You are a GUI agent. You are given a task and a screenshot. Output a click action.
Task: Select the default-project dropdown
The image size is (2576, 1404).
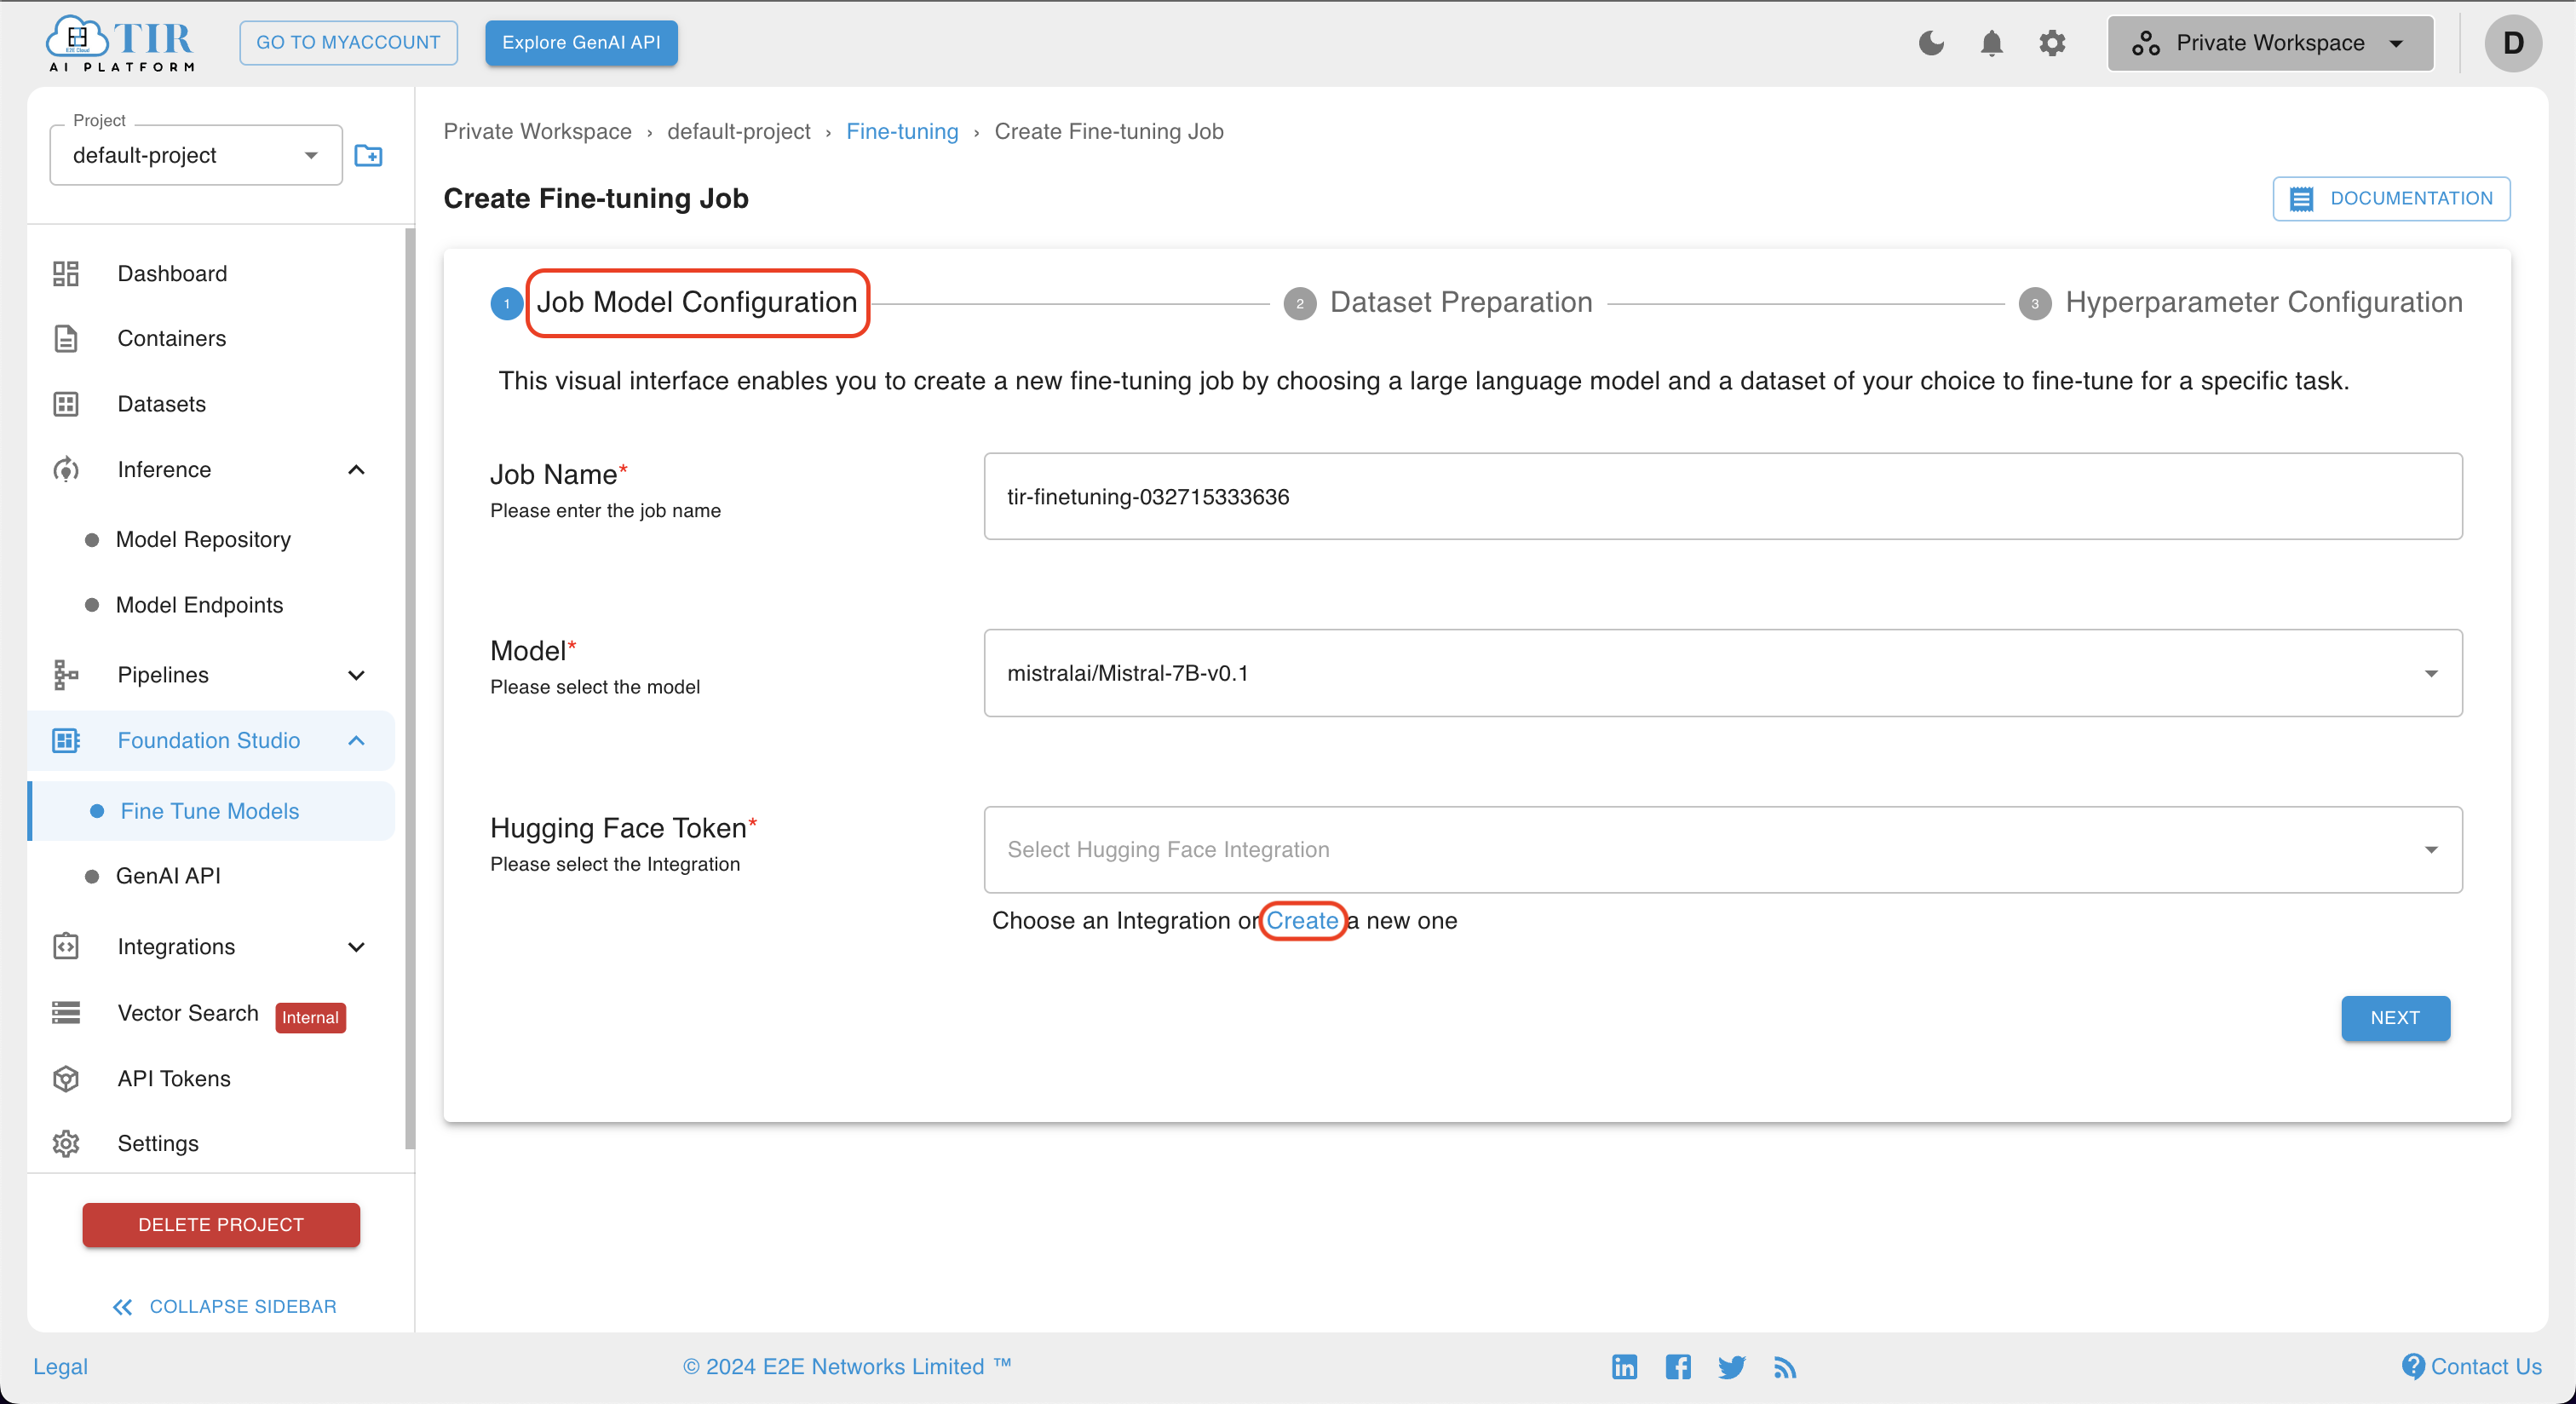192,156
